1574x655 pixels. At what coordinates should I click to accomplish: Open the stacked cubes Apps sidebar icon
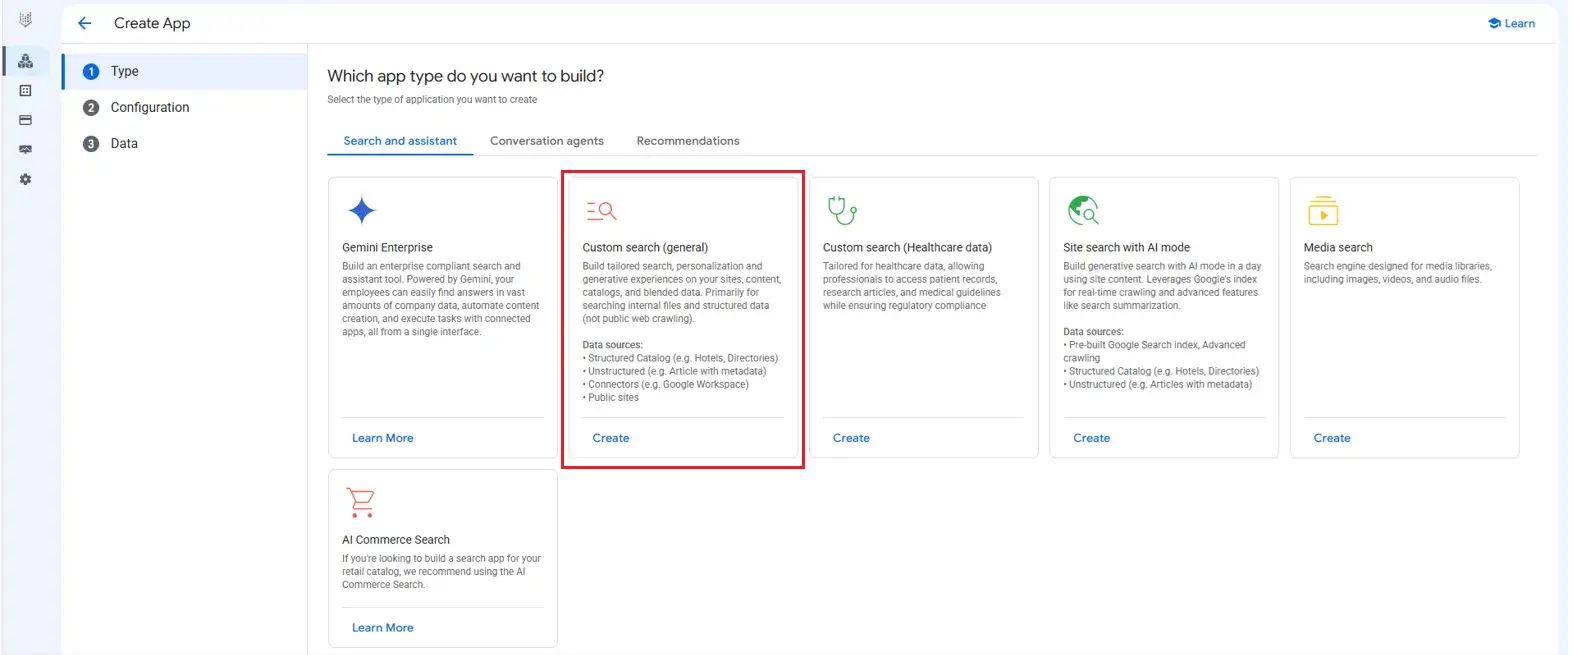[x=26, y=61]
